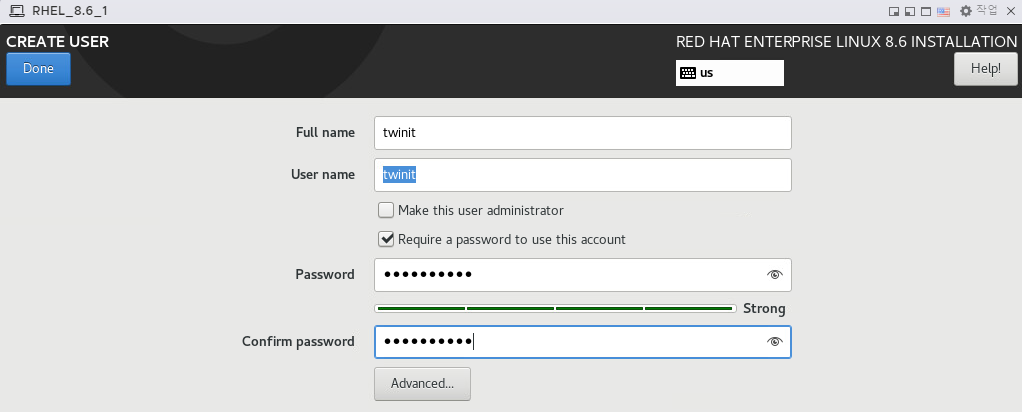
Task: Untick Require a password checkbox
Action: coord(386,239)
